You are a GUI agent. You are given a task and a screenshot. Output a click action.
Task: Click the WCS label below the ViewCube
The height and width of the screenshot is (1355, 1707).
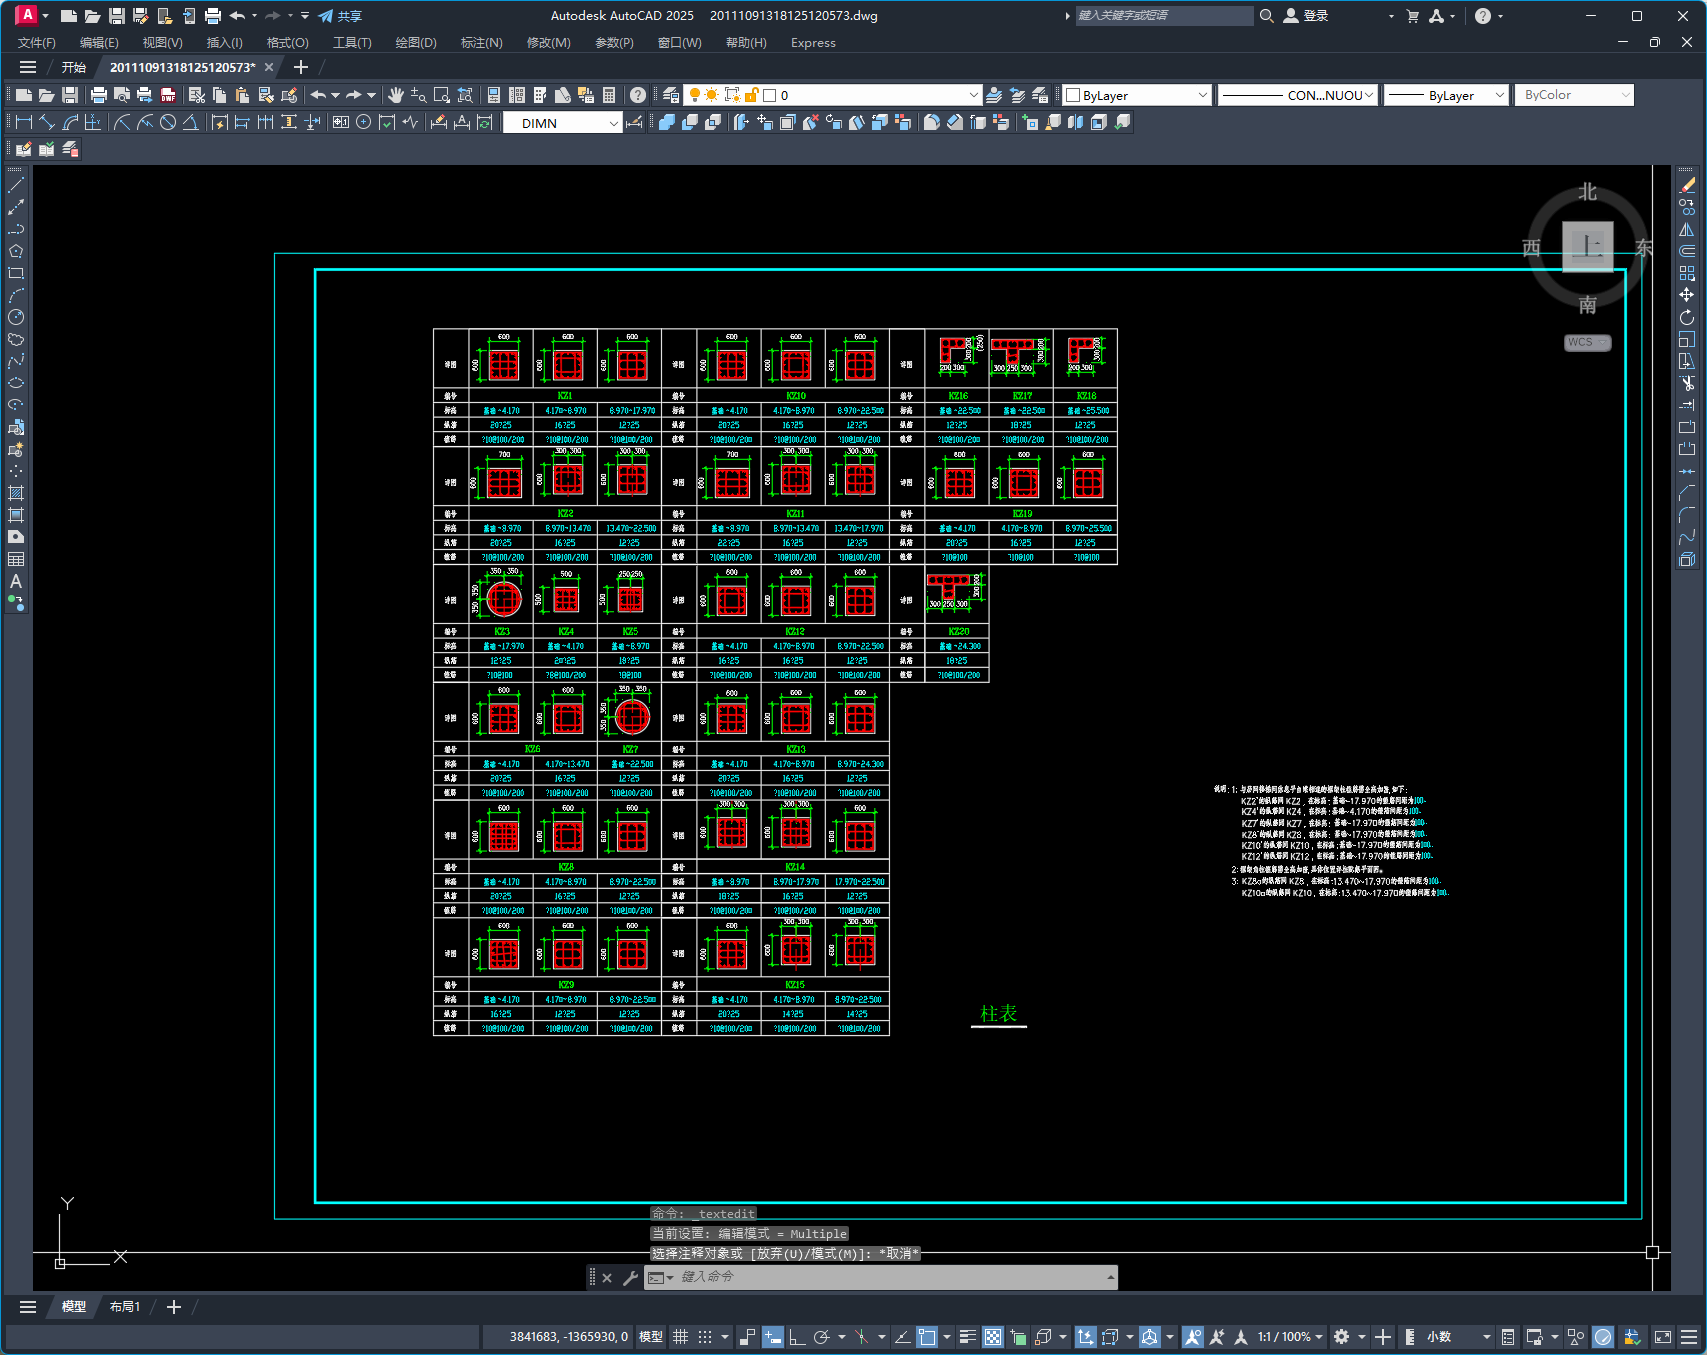(1587, 342)
